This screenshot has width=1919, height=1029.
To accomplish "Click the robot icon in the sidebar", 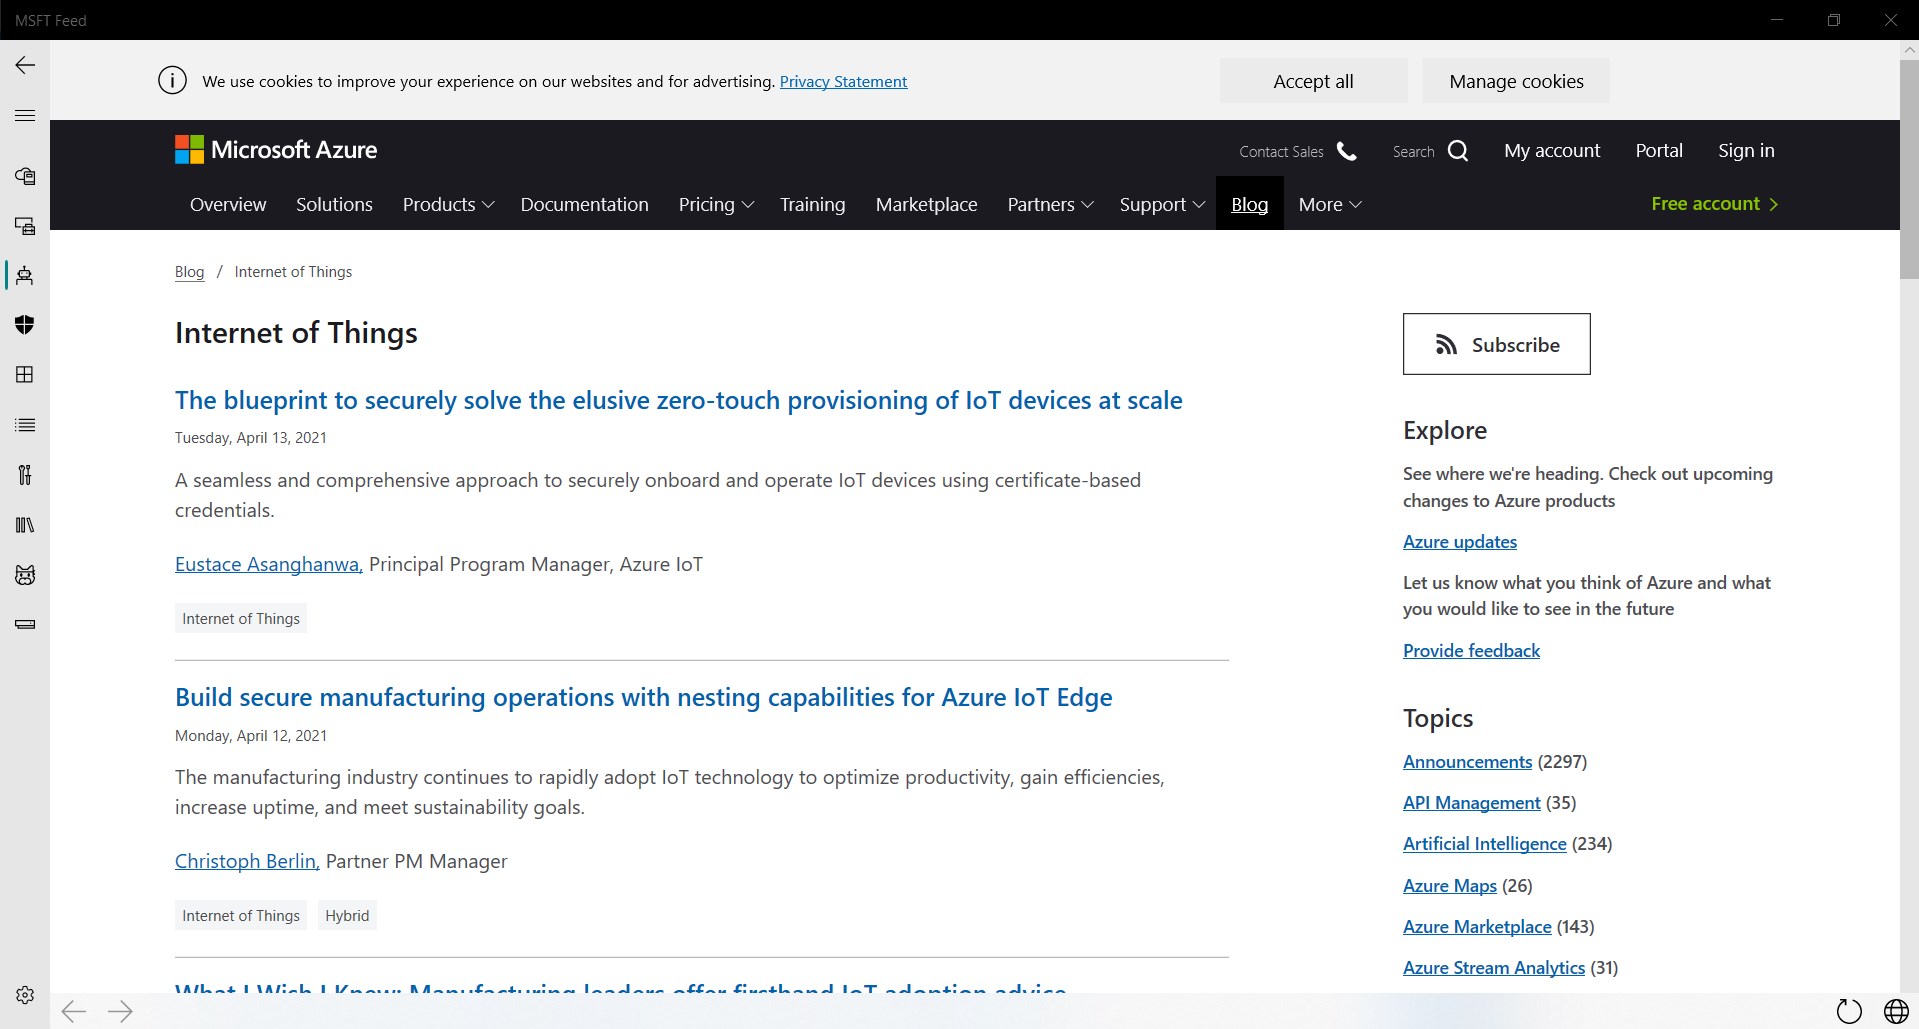I will 25,276.
